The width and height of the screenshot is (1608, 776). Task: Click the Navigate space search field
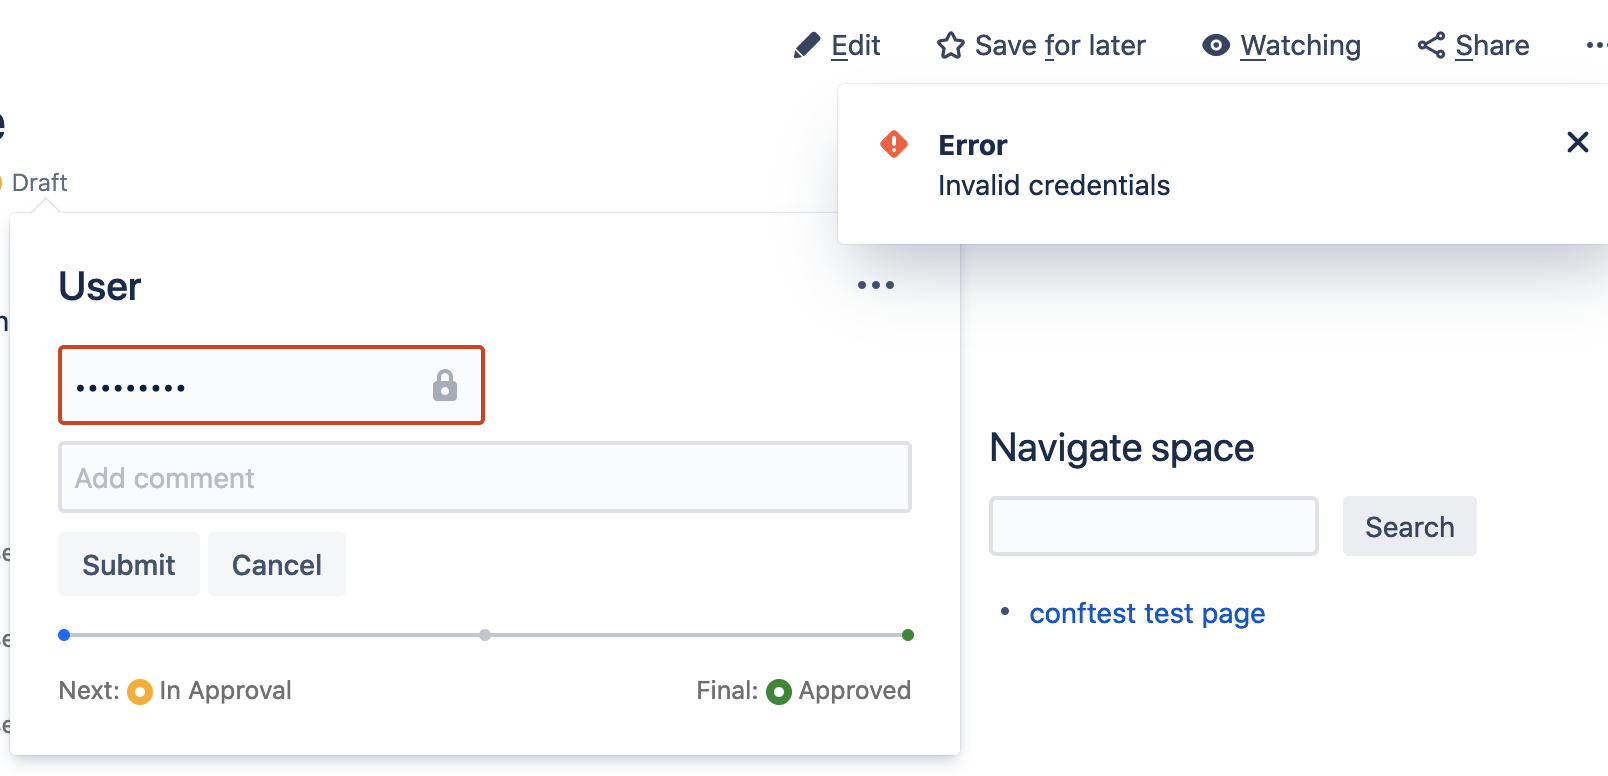[1154, 526]
